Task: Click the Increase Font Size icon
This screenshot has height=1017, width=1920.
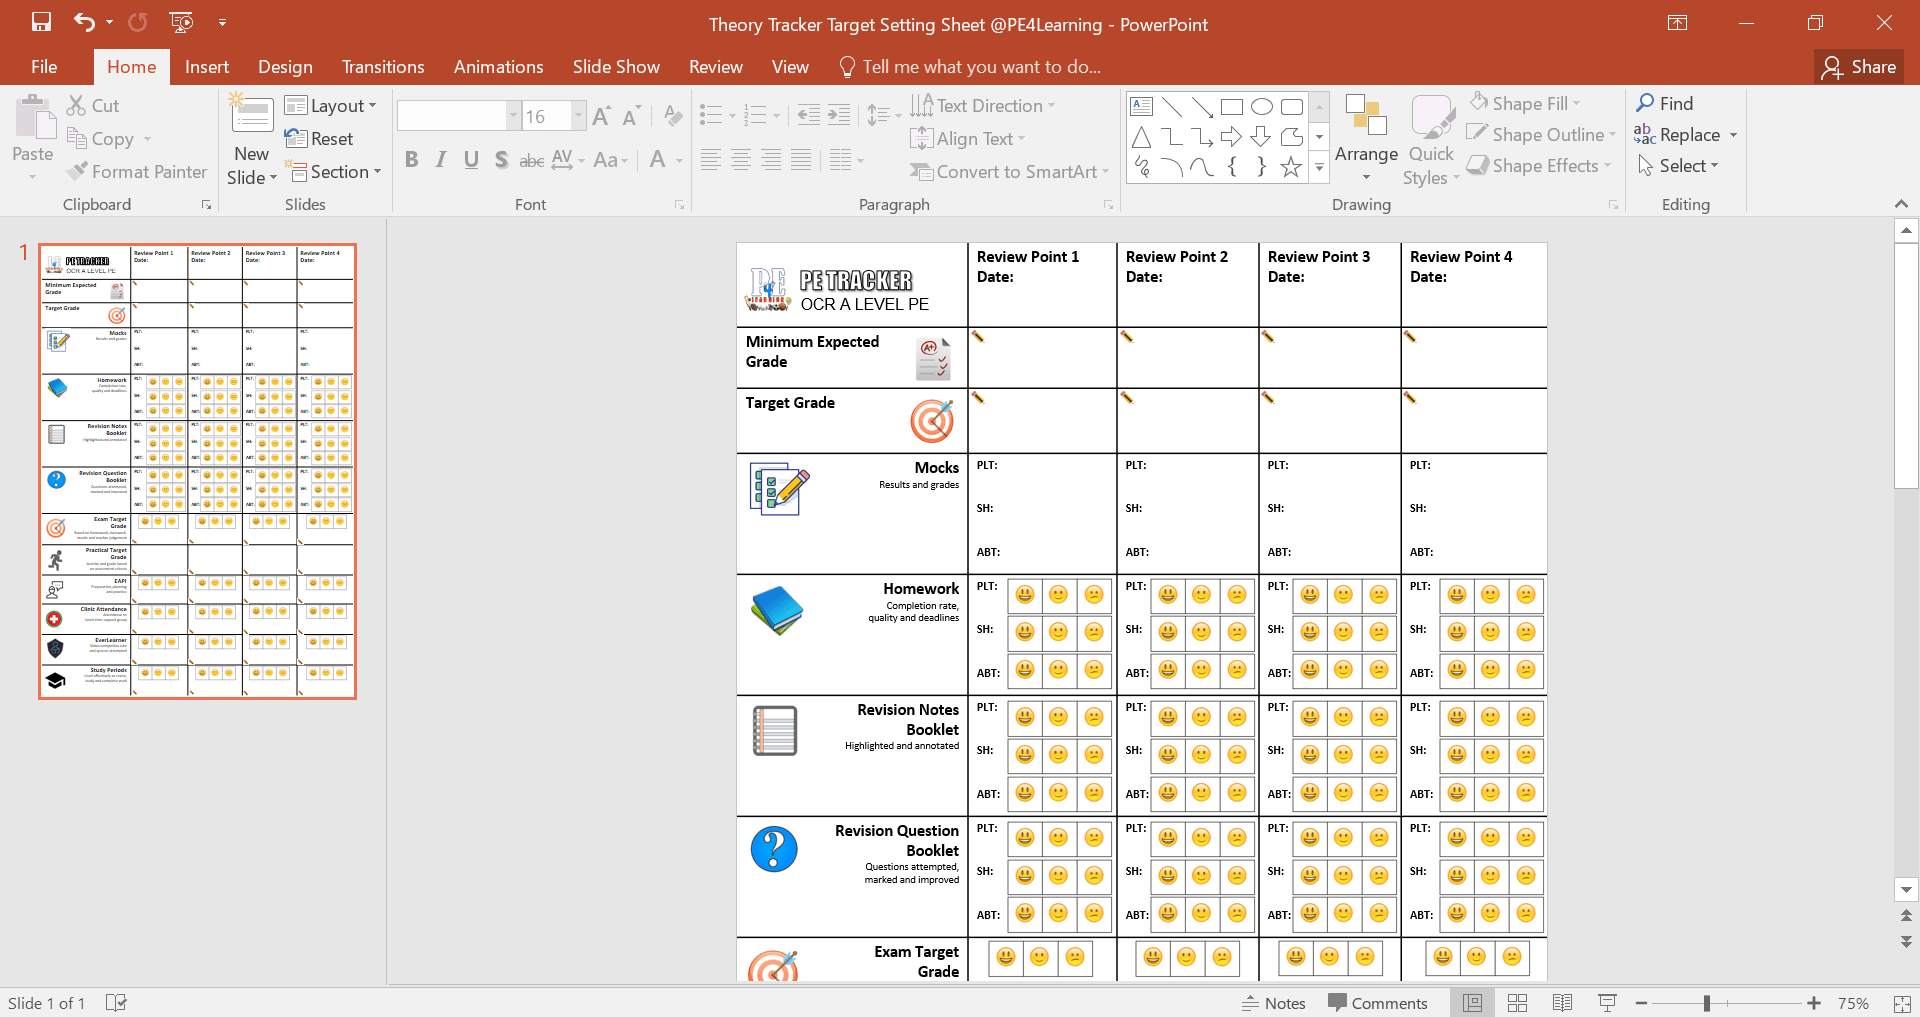Action: click(601, 115)
